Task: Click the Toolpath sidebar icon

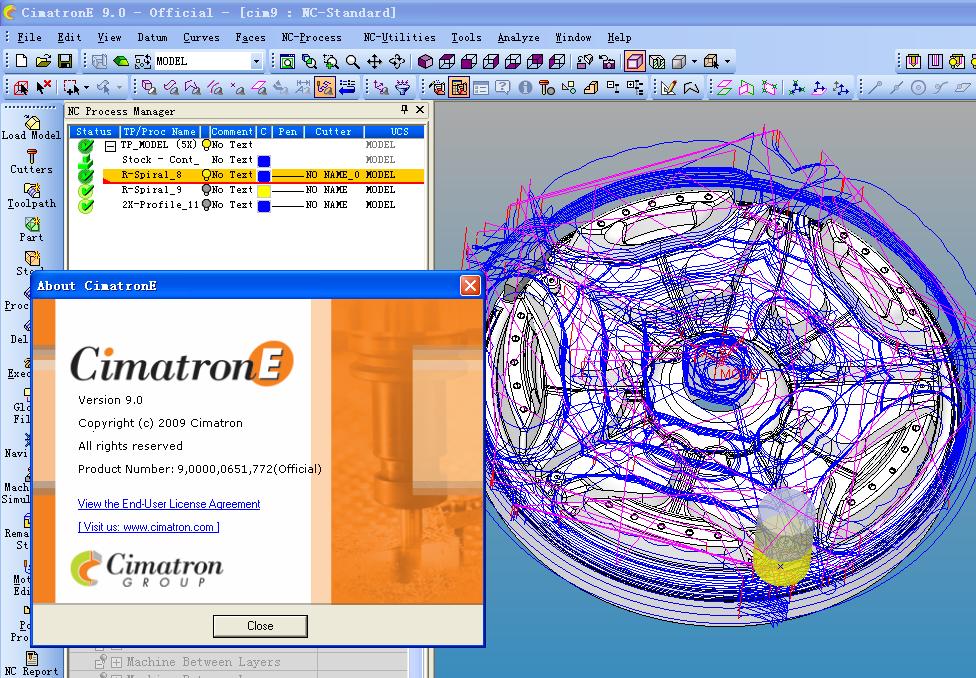Action: tap(31, 195)
